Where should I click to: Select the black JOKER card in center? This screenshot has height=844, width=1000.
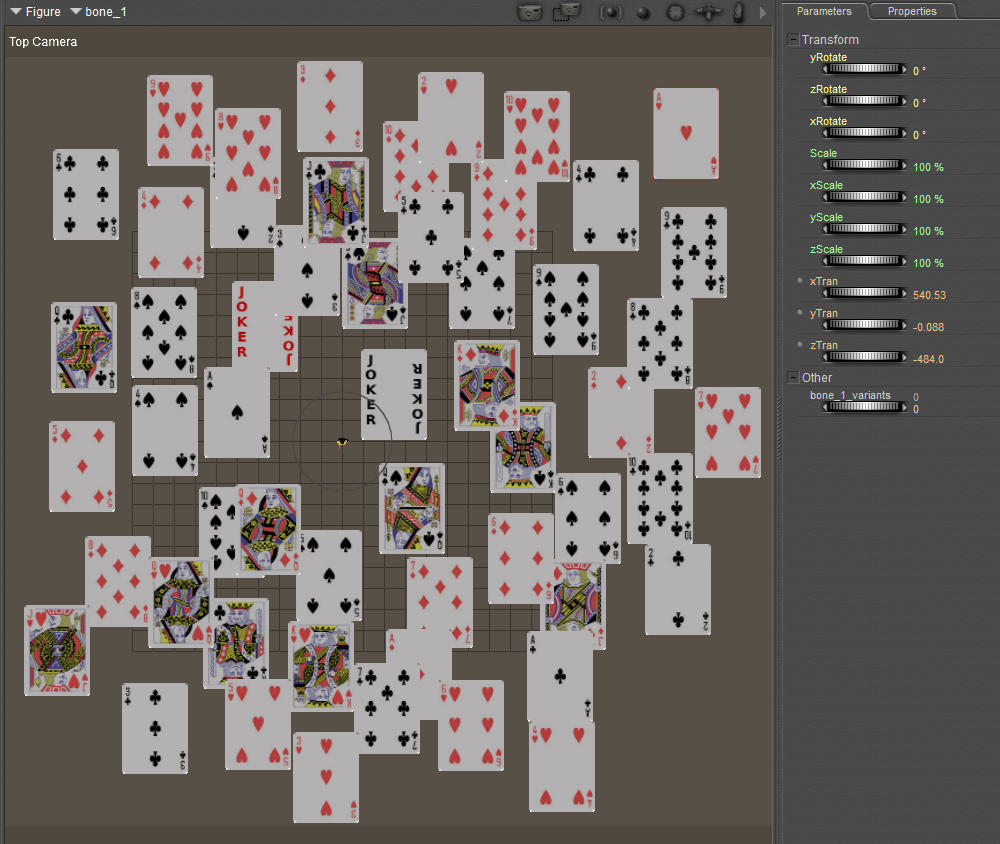click(x=393, y=394)
